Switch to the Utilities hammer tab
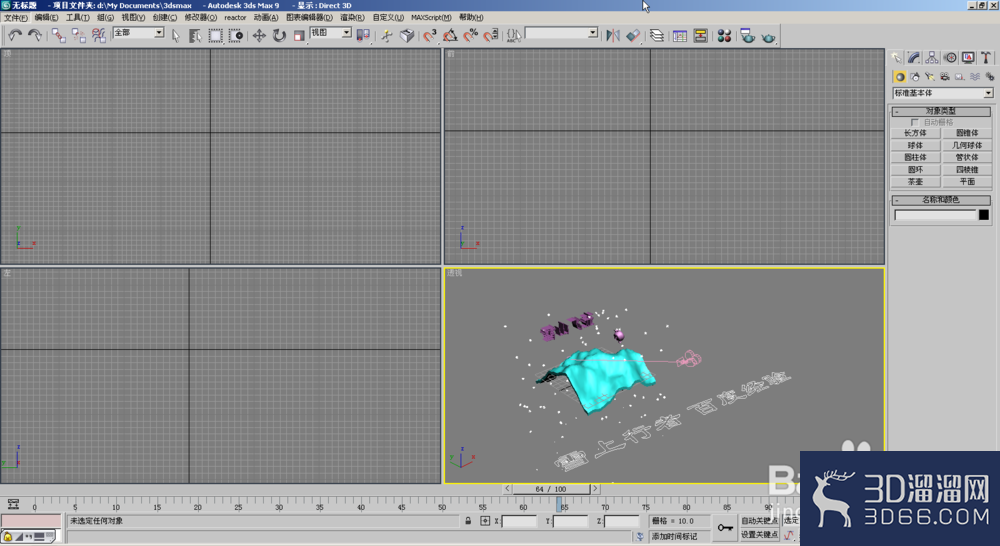1000x546 pixels. [x=986, y=58]
